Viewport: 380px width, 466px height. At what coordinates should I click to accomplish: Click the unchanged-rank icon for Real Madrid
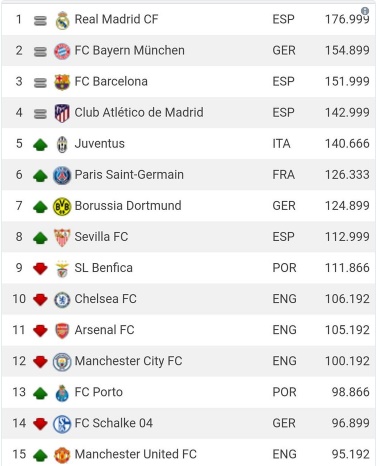40,21
